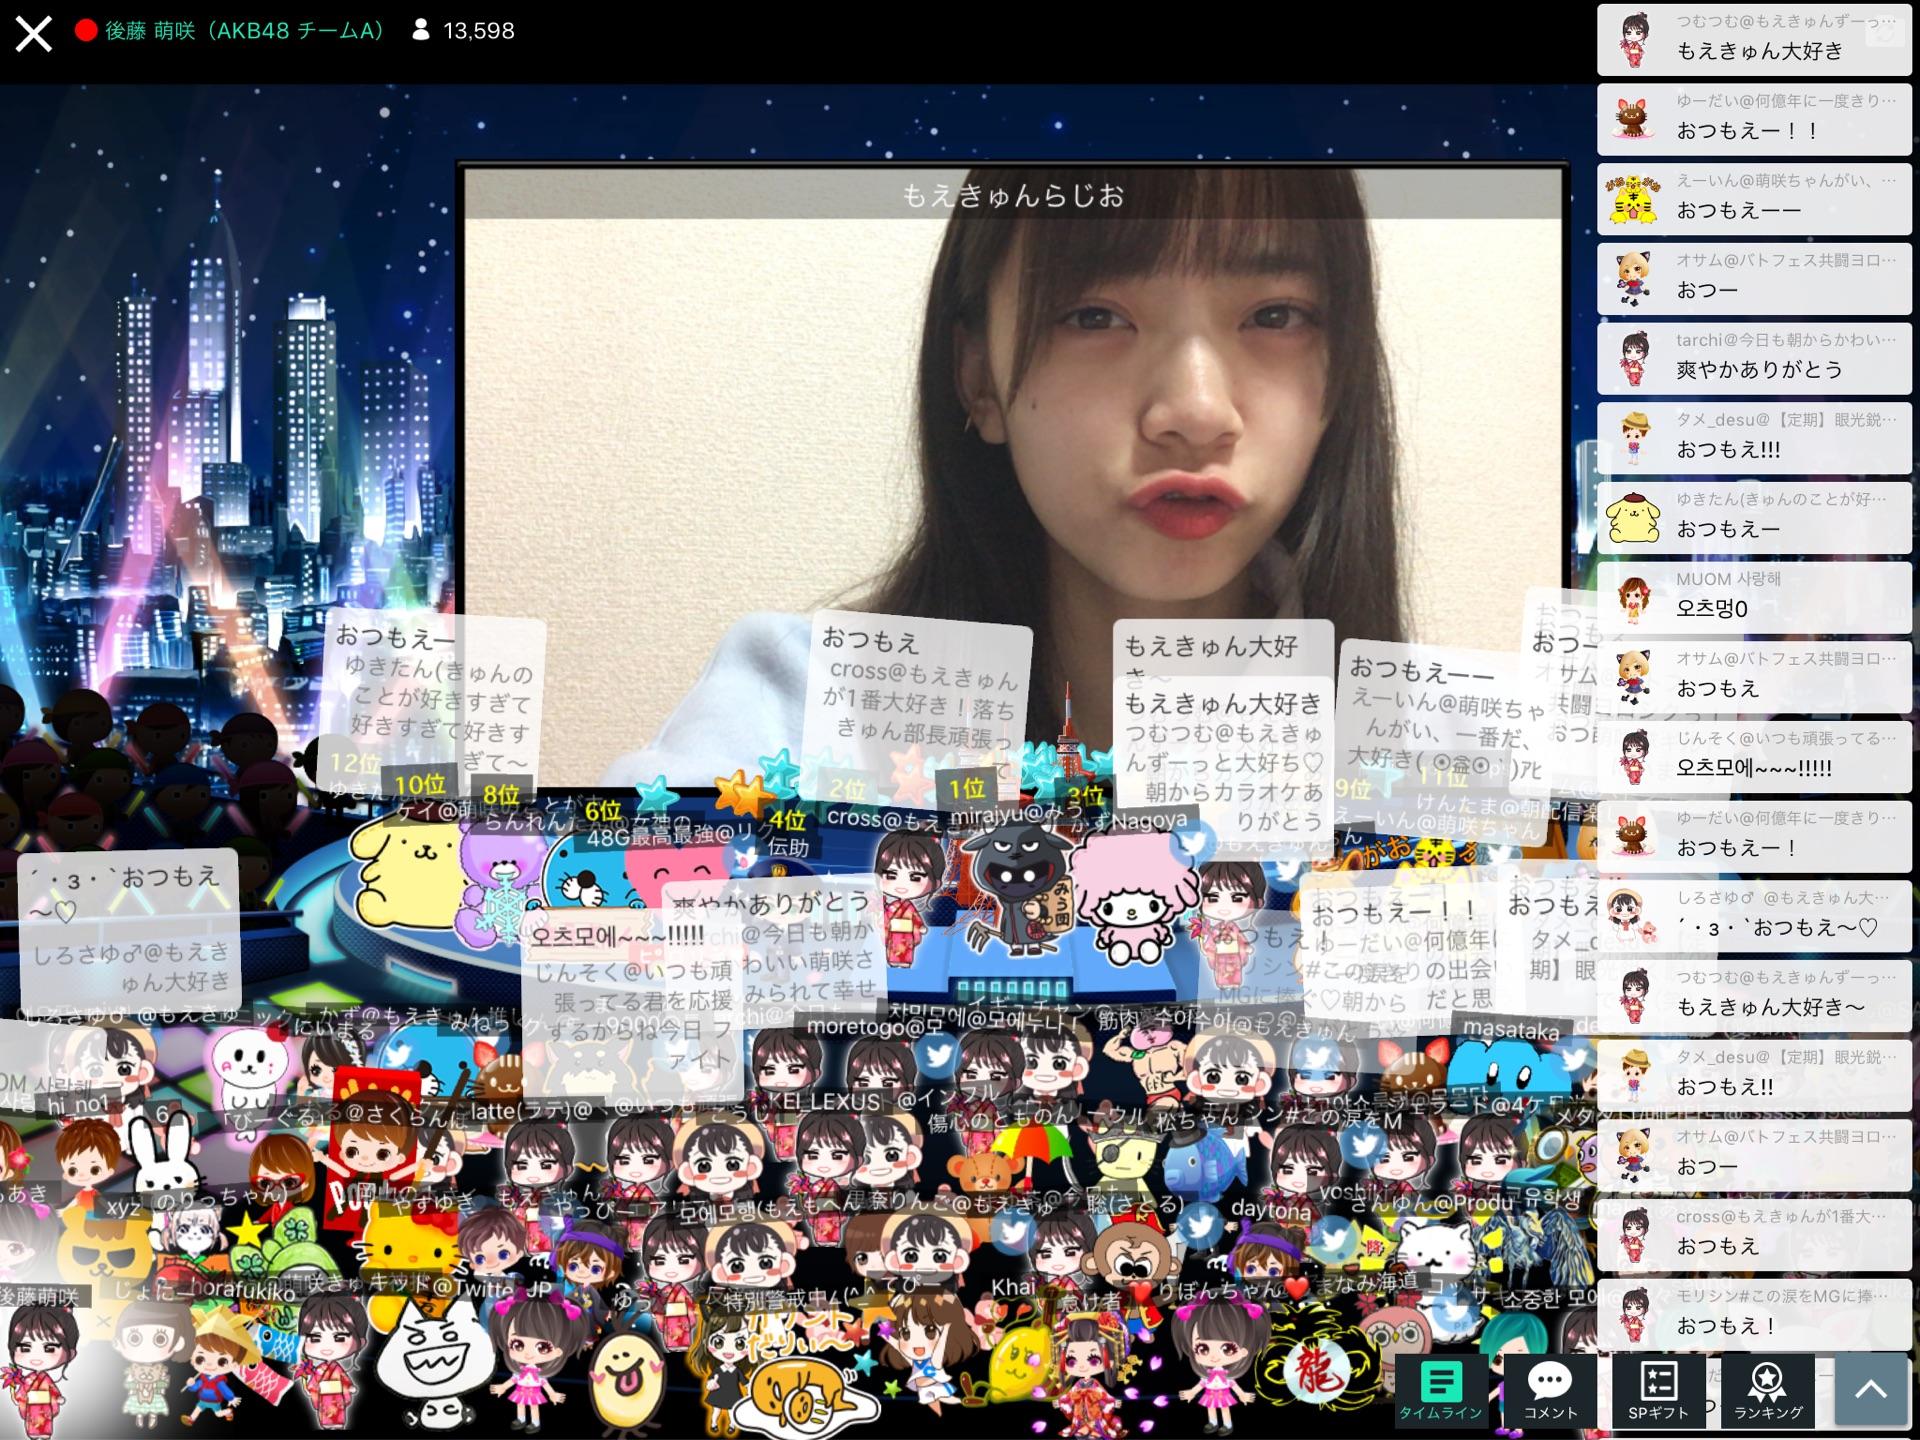
Task: Close the live stream with the X button
Action: point(33,33)
